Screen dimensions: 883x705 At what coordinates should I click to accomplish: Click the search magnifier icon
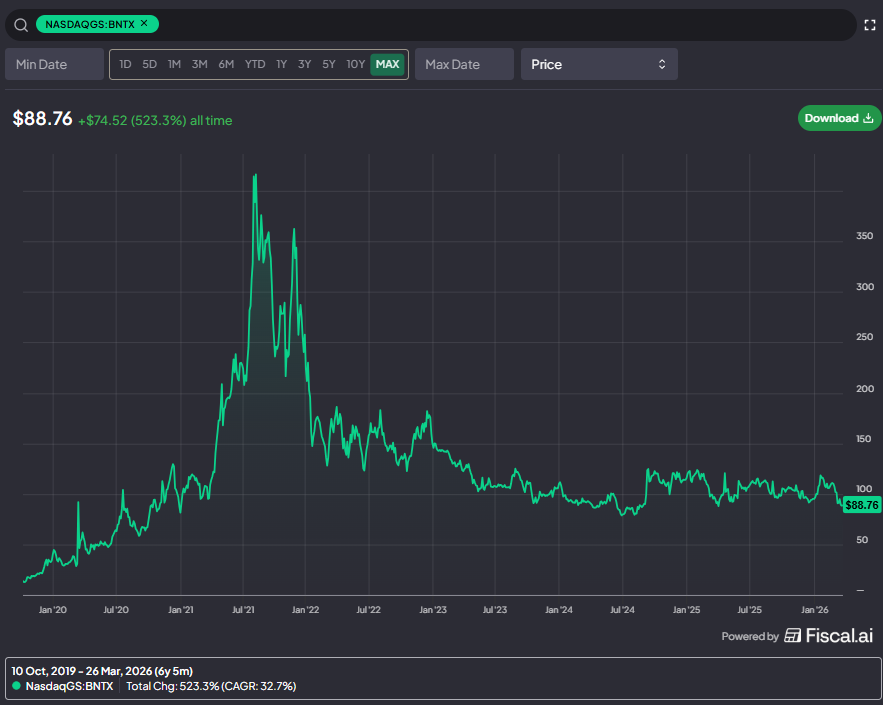click(21, 25)
